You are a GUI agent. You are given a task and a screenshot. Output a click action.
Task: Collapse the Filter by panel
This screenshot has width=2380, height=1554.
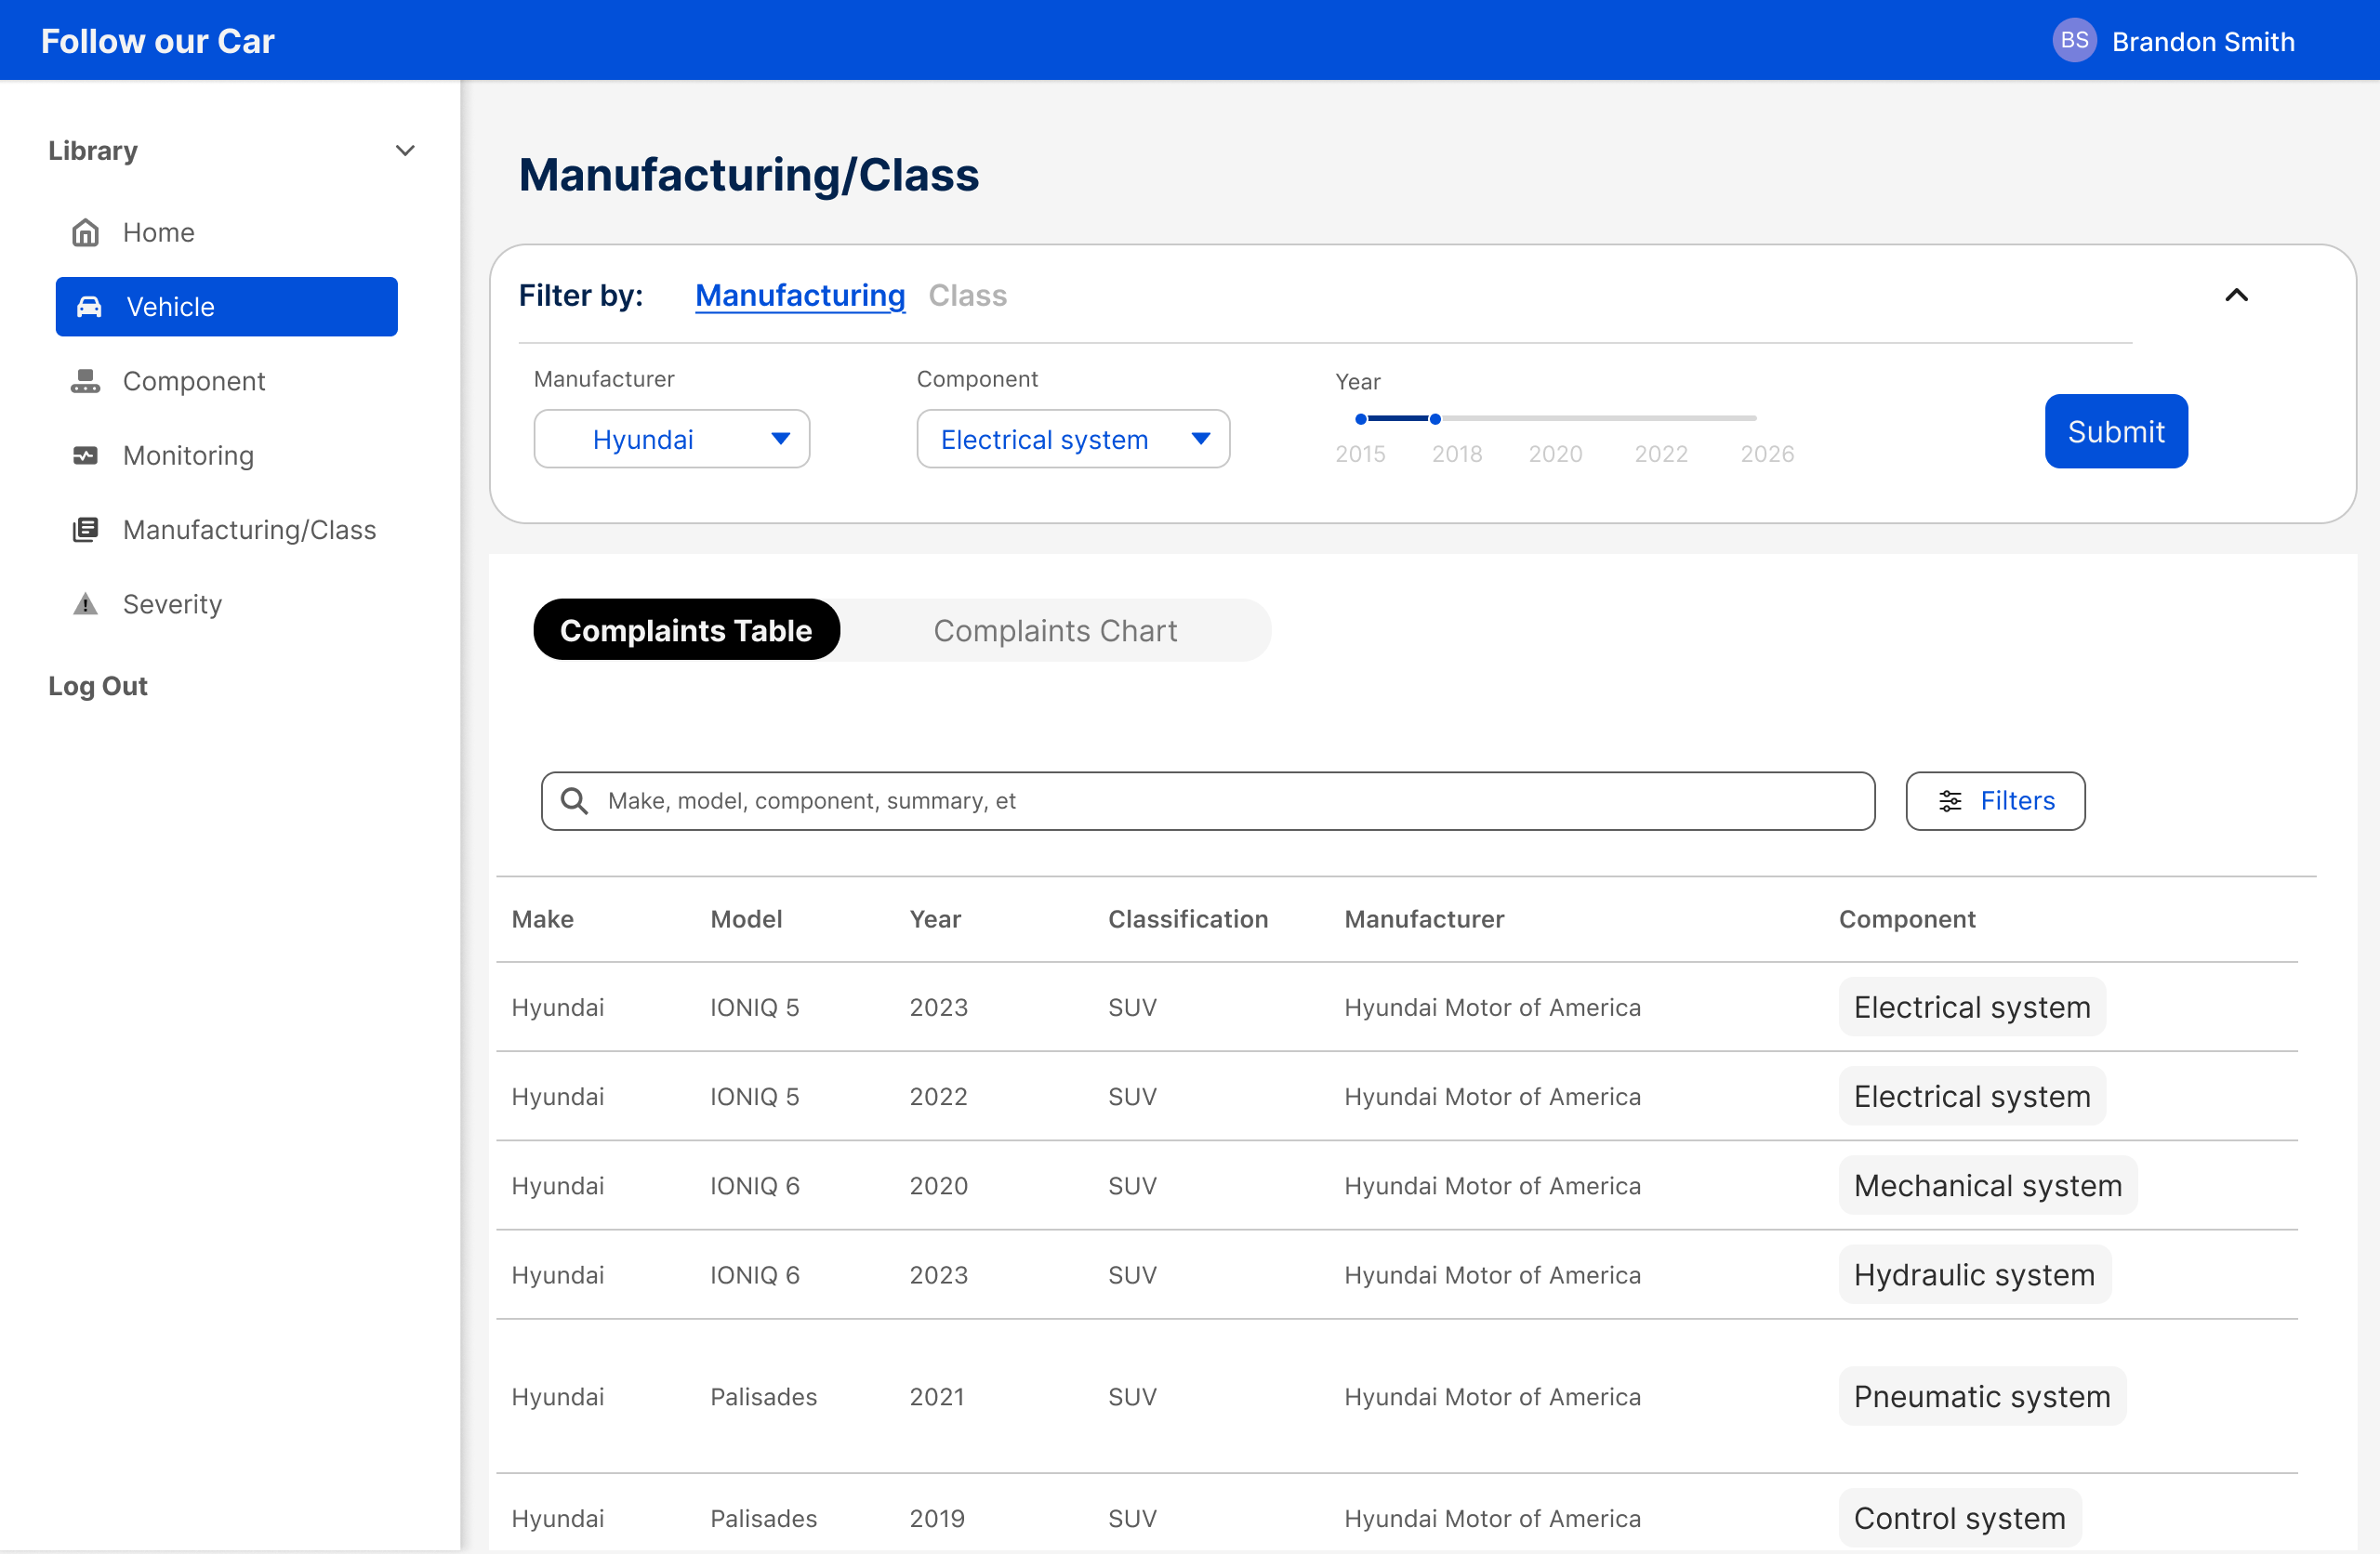pyautogui.click(x=2236, y=295)
